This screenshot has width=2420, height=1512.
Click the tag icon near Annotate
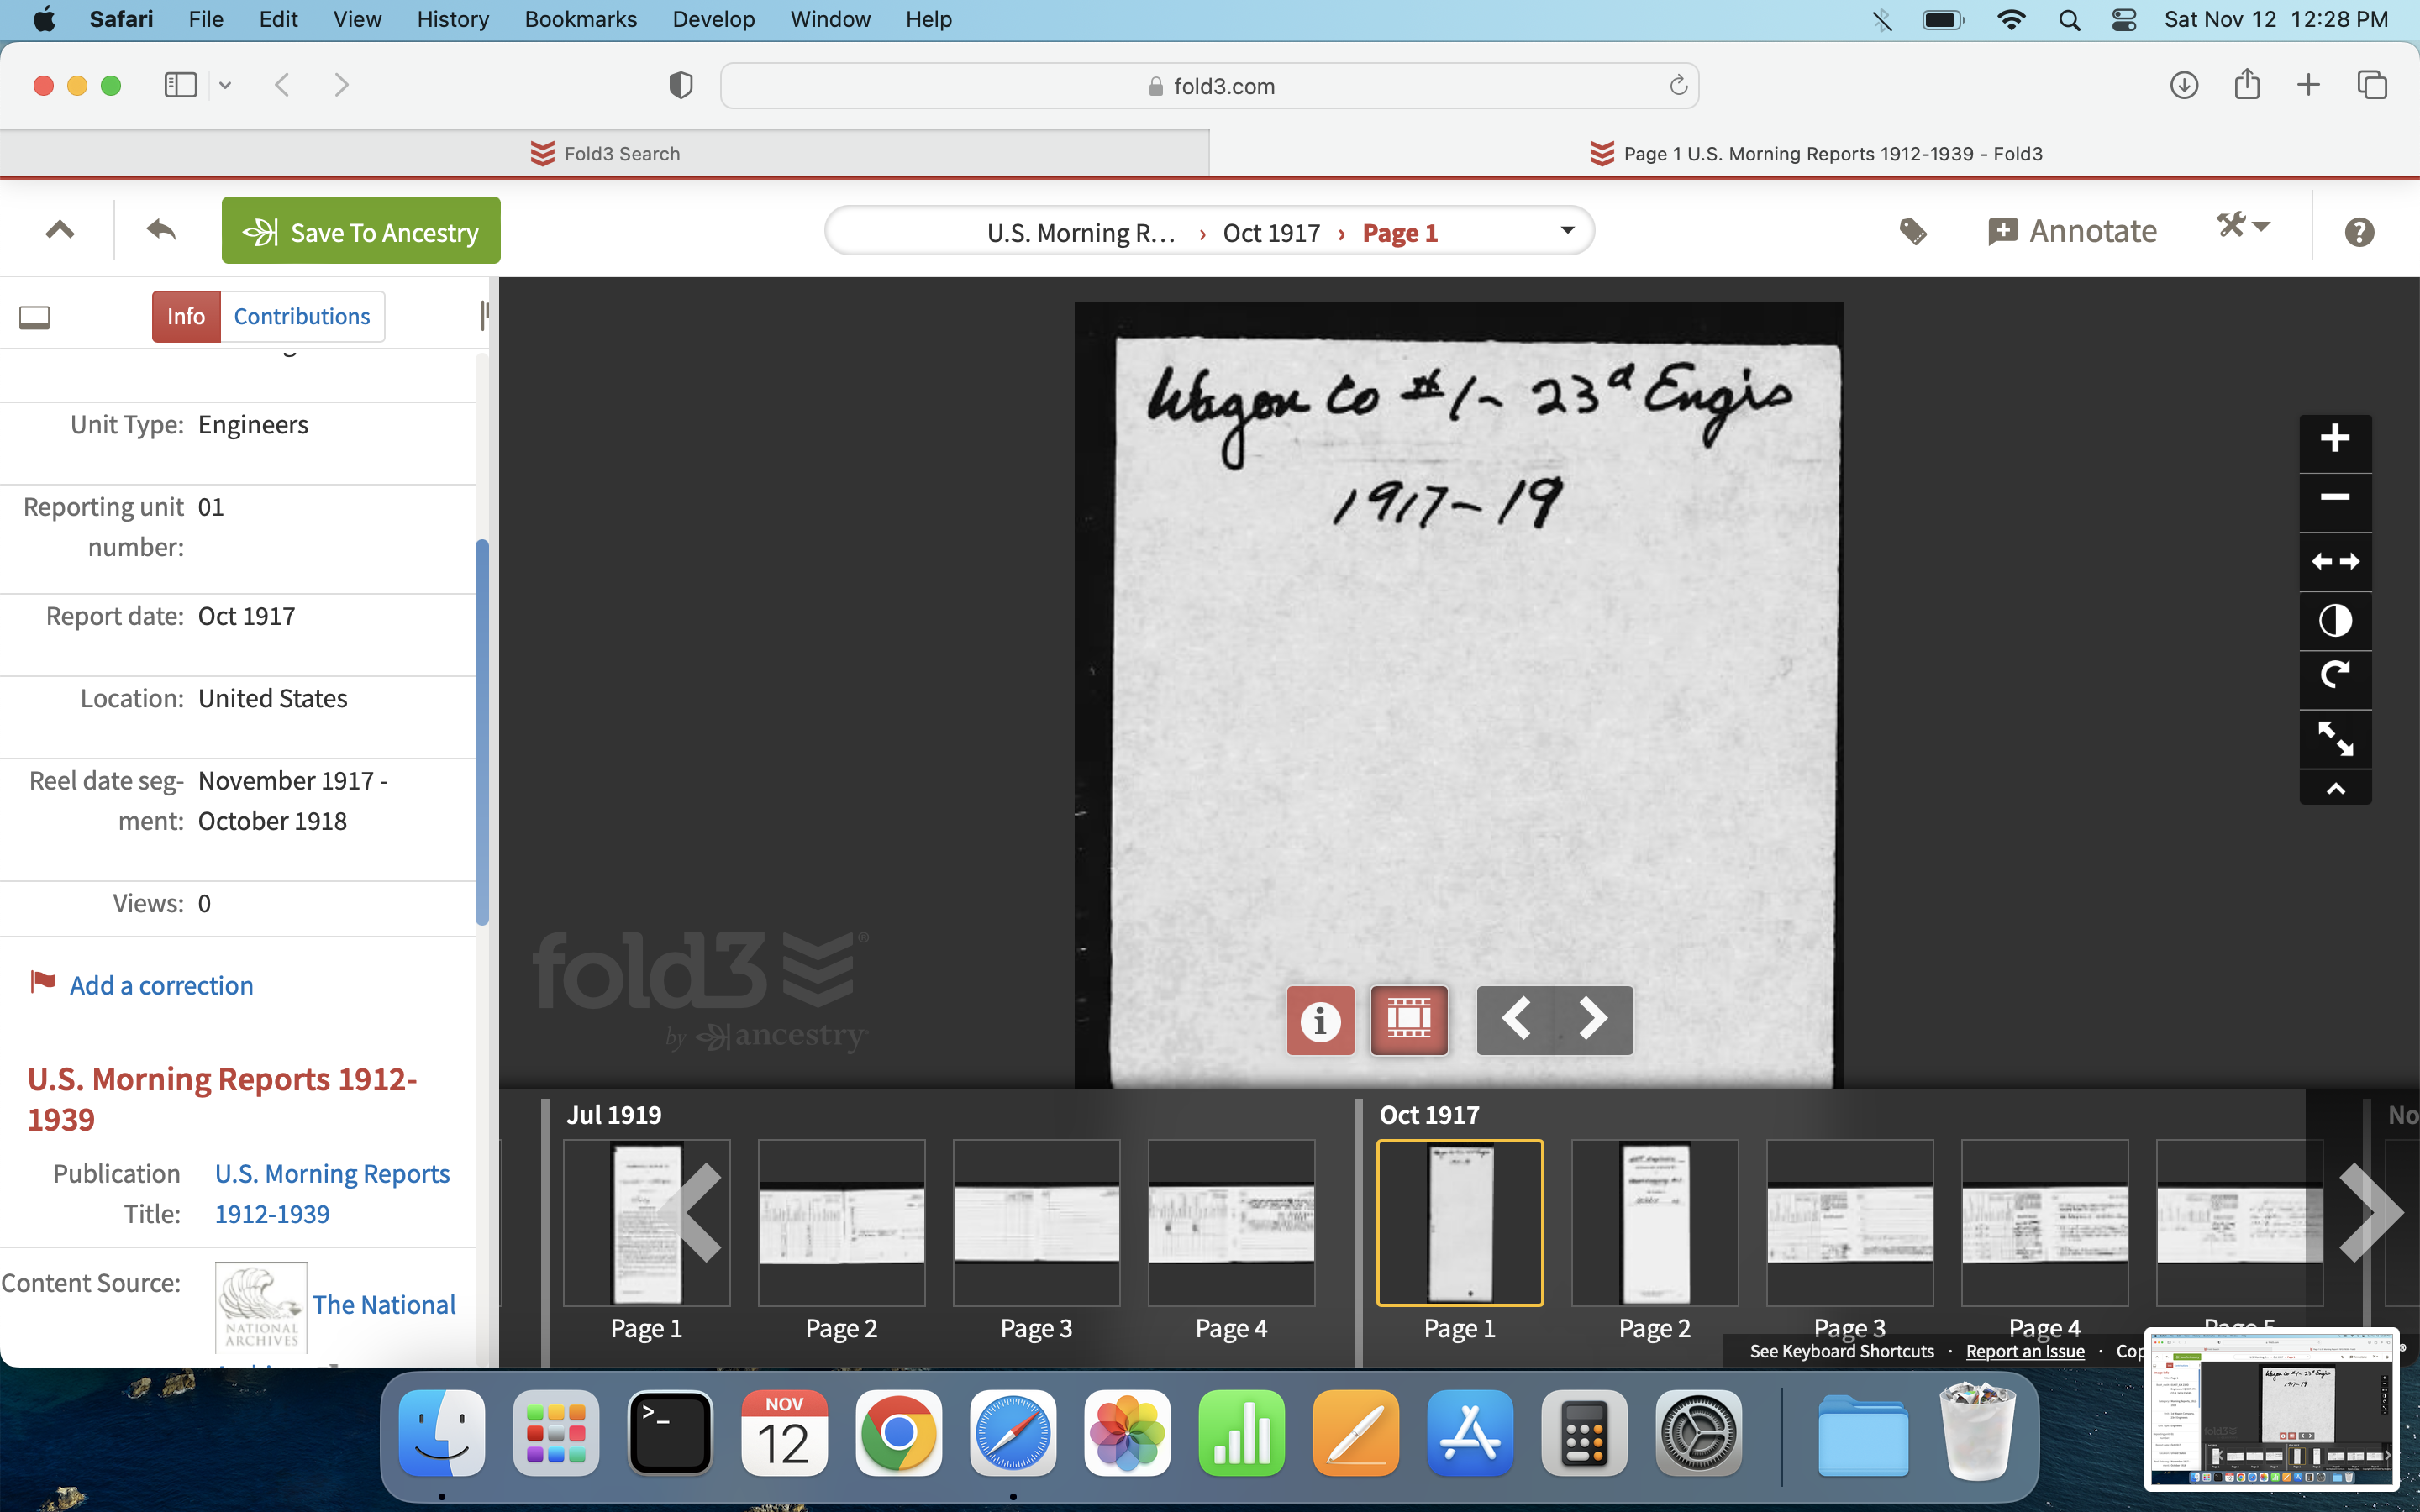click(x=1912, y=232)
